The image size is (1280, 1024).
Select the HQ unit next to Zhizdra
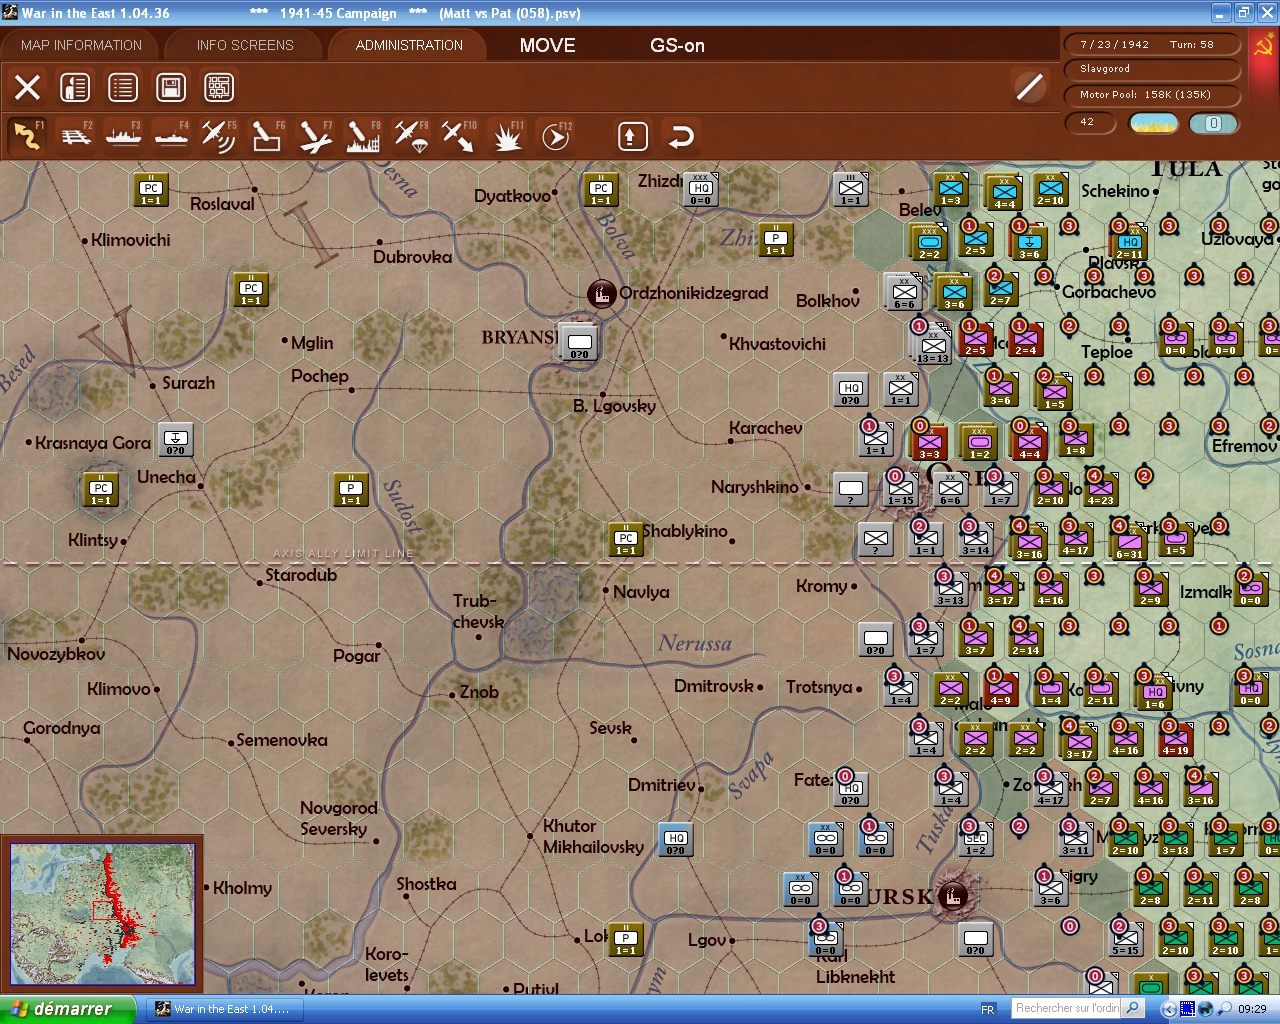701,190
